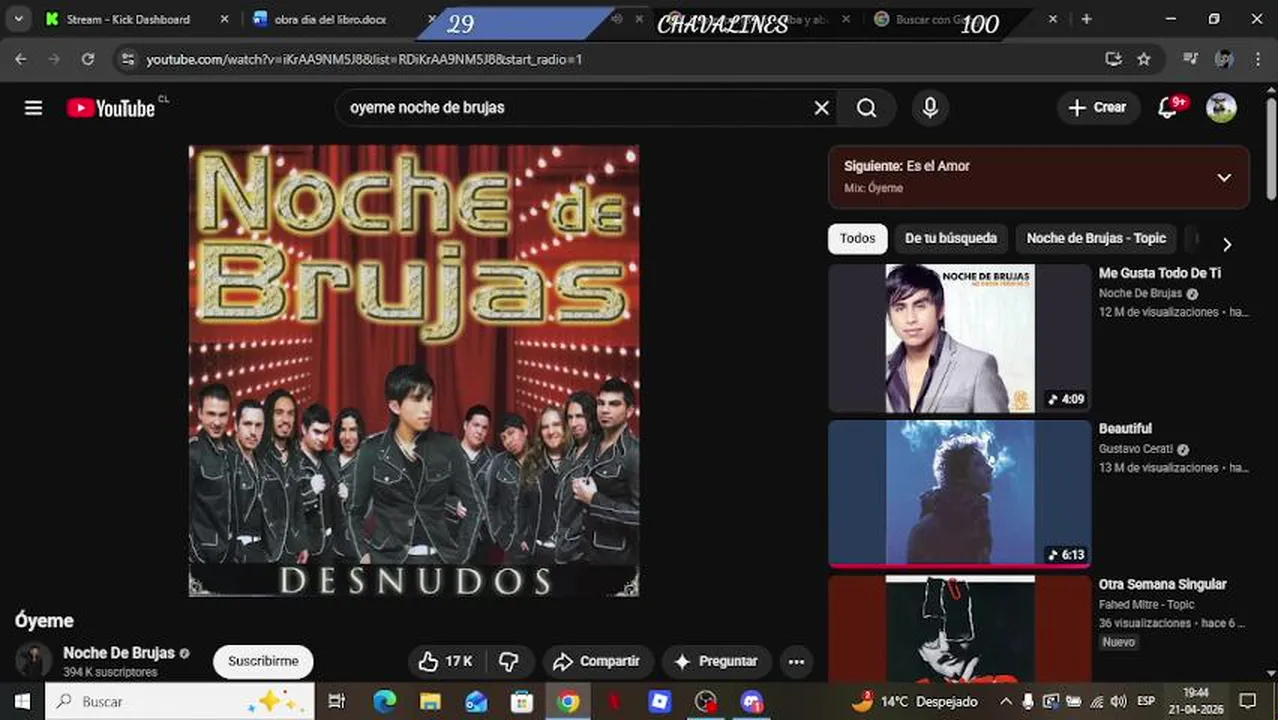Close the Stream - Kick Dashboard tab
Screen dimensions: 1278x720
coord(224,19)
